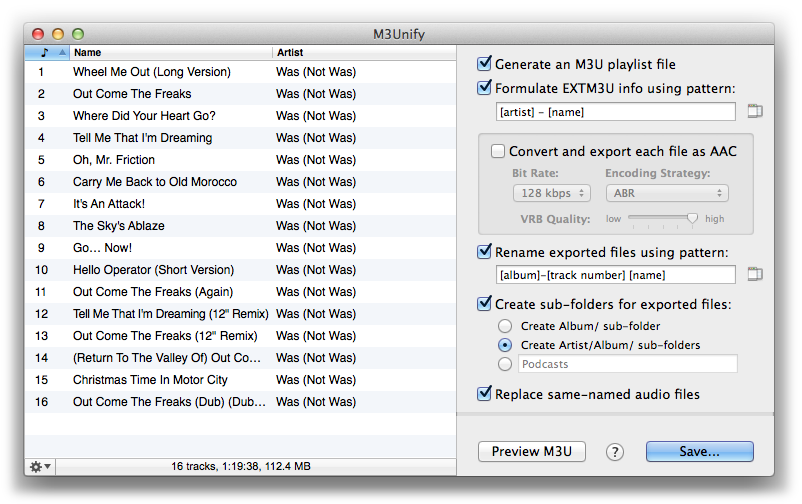Toggle Rename exported files using pattern
Viewport: 802px width, 504px height.
click(484, 252)
